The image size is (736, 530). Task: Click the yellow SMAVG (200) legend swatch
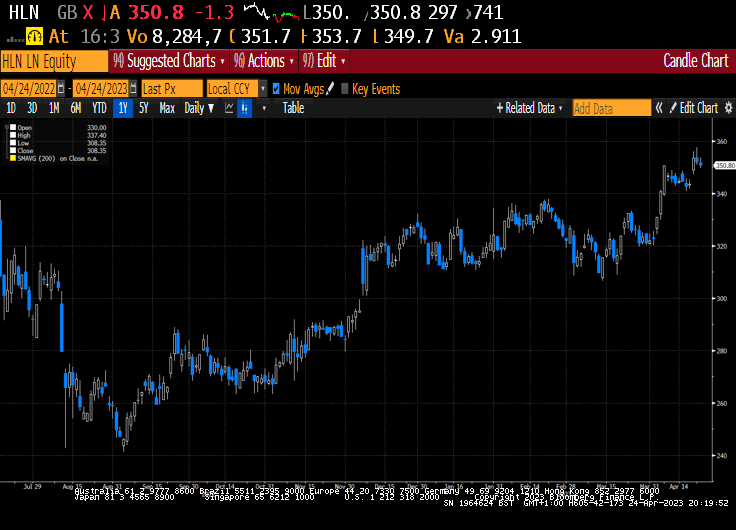[x=13, y=159]
